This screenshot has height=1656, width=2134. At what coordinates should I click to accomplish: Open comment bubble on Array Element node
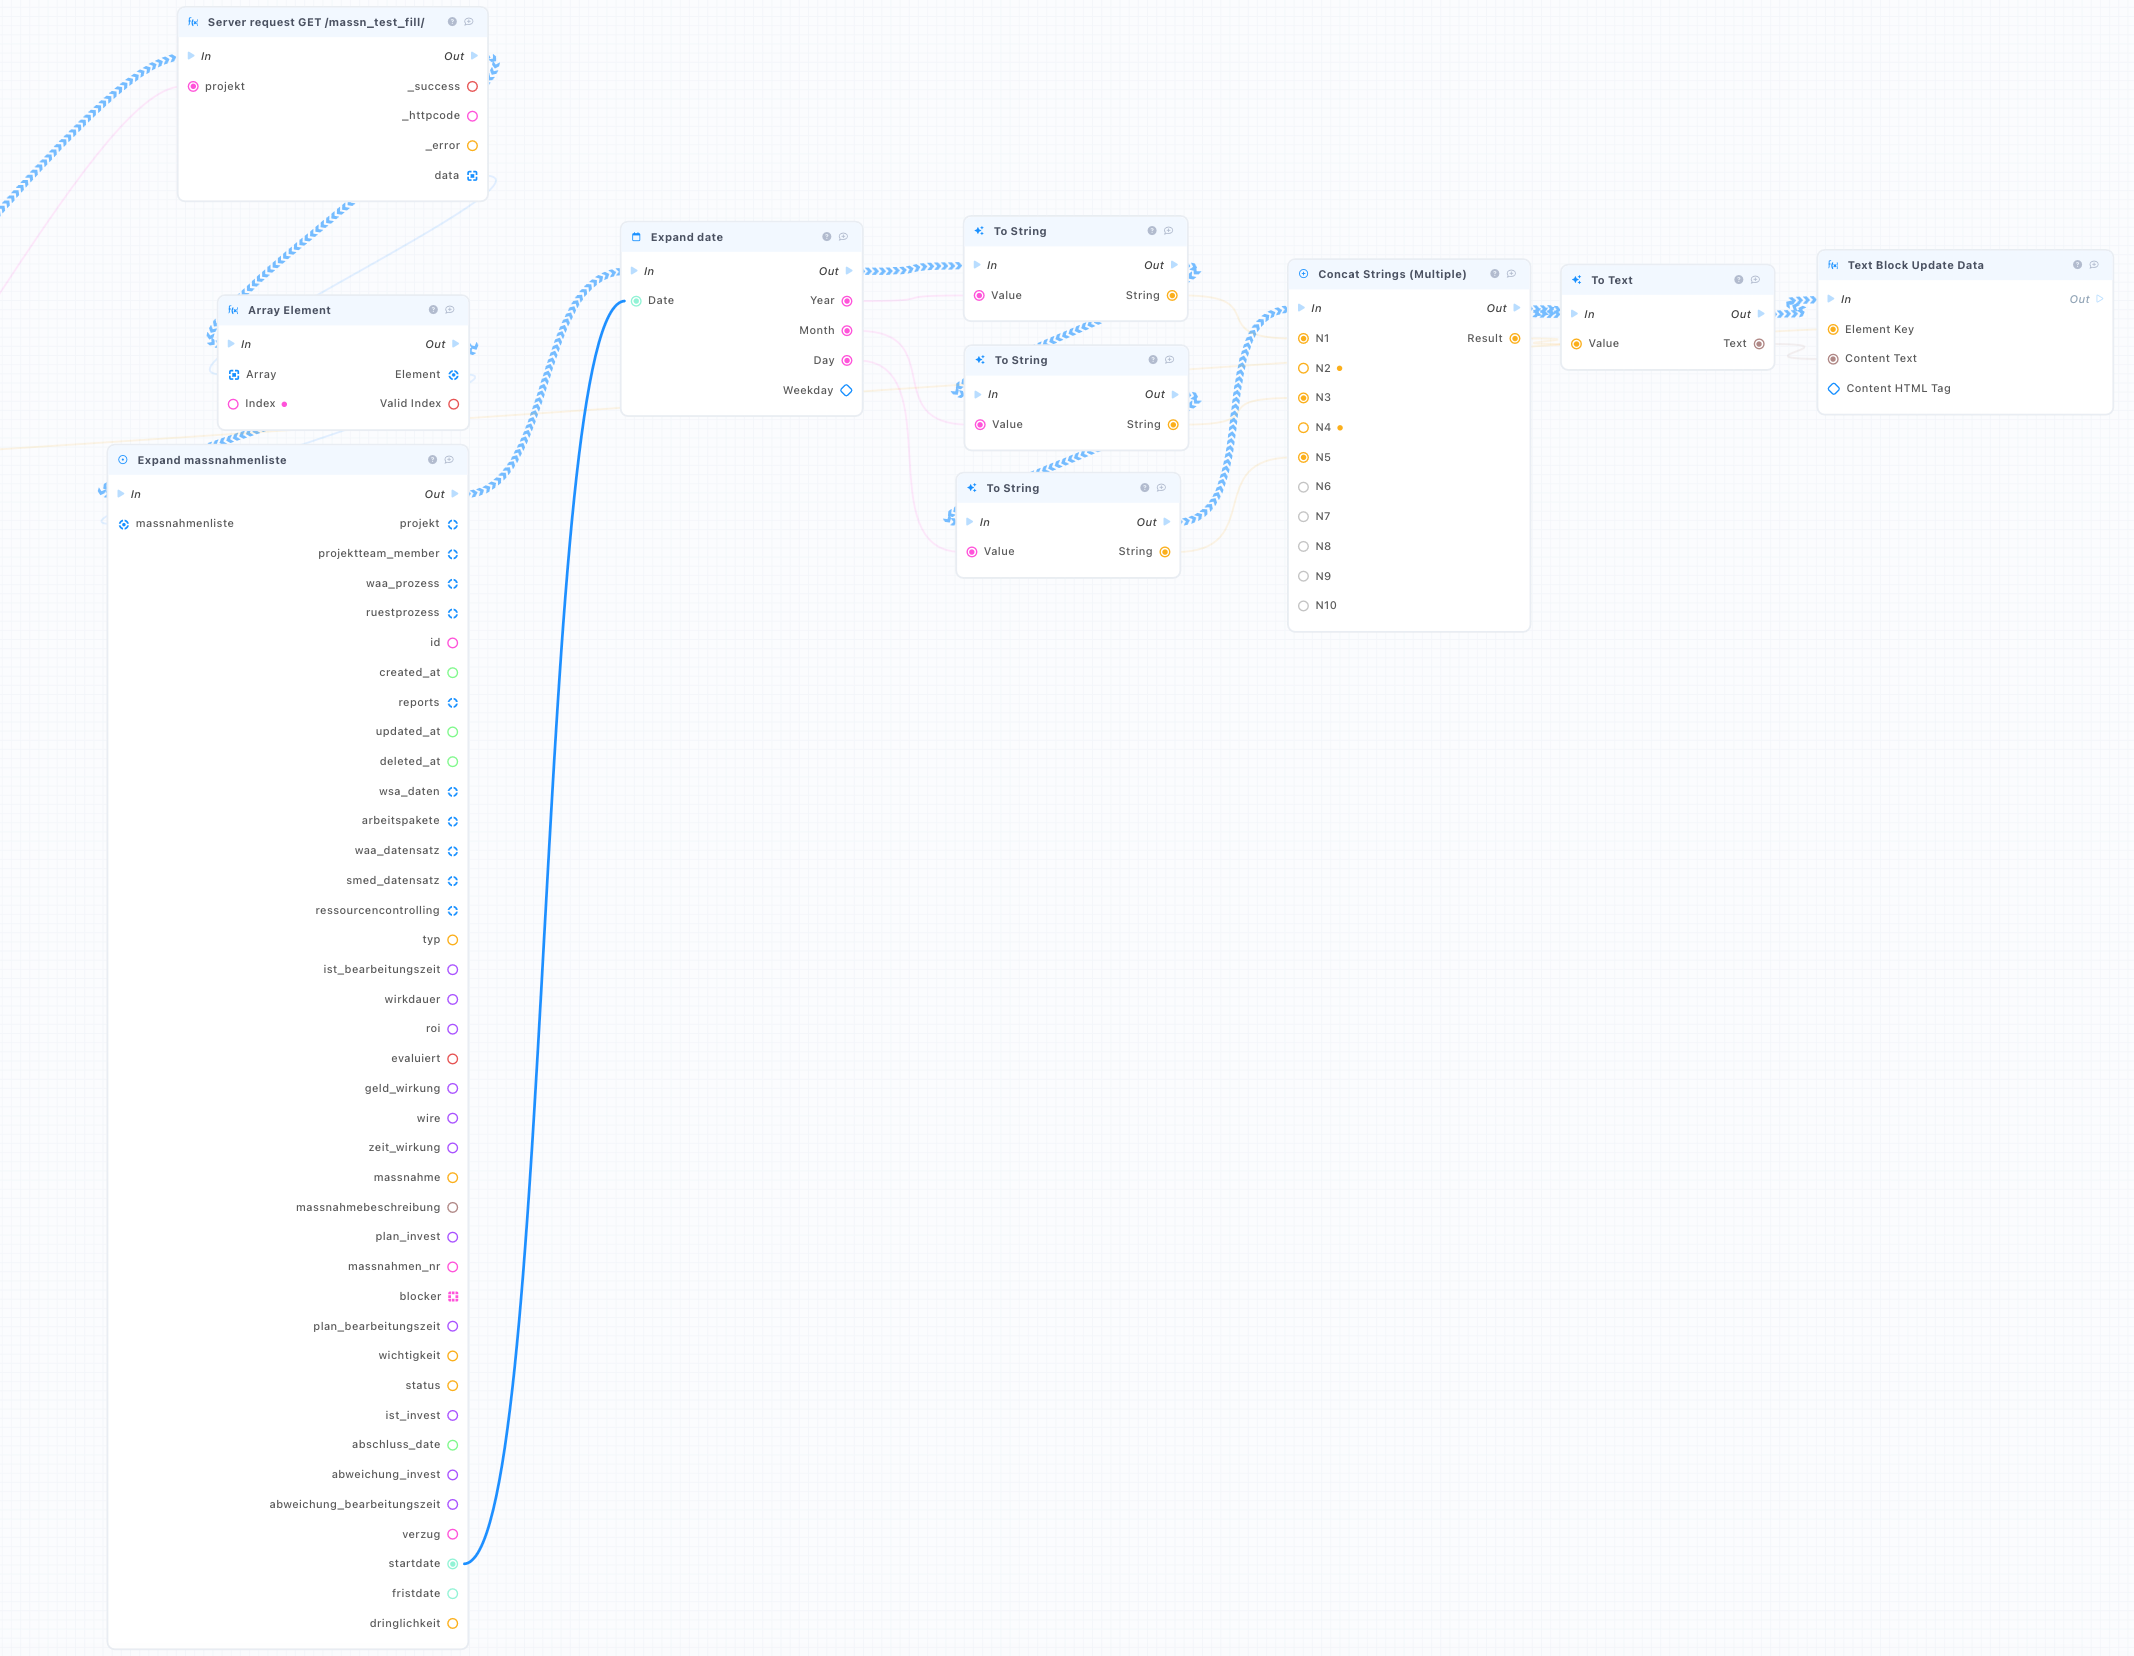coord(450,310)
